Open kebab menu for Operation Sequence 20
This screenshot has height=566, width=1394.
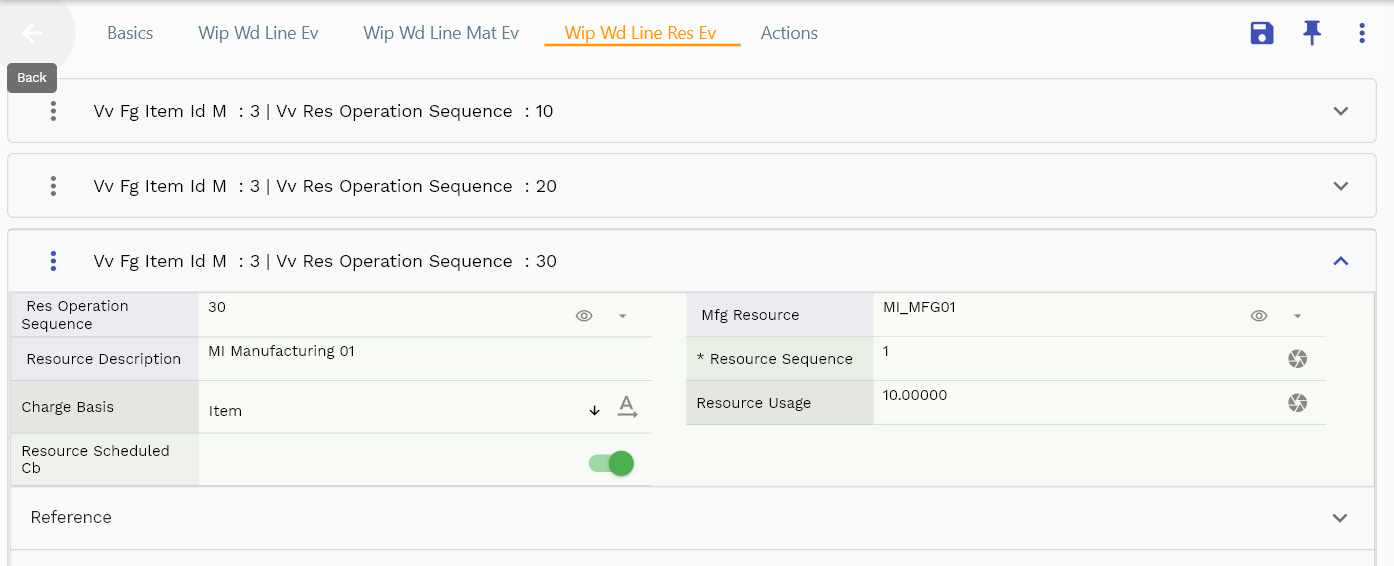(53, 186)
